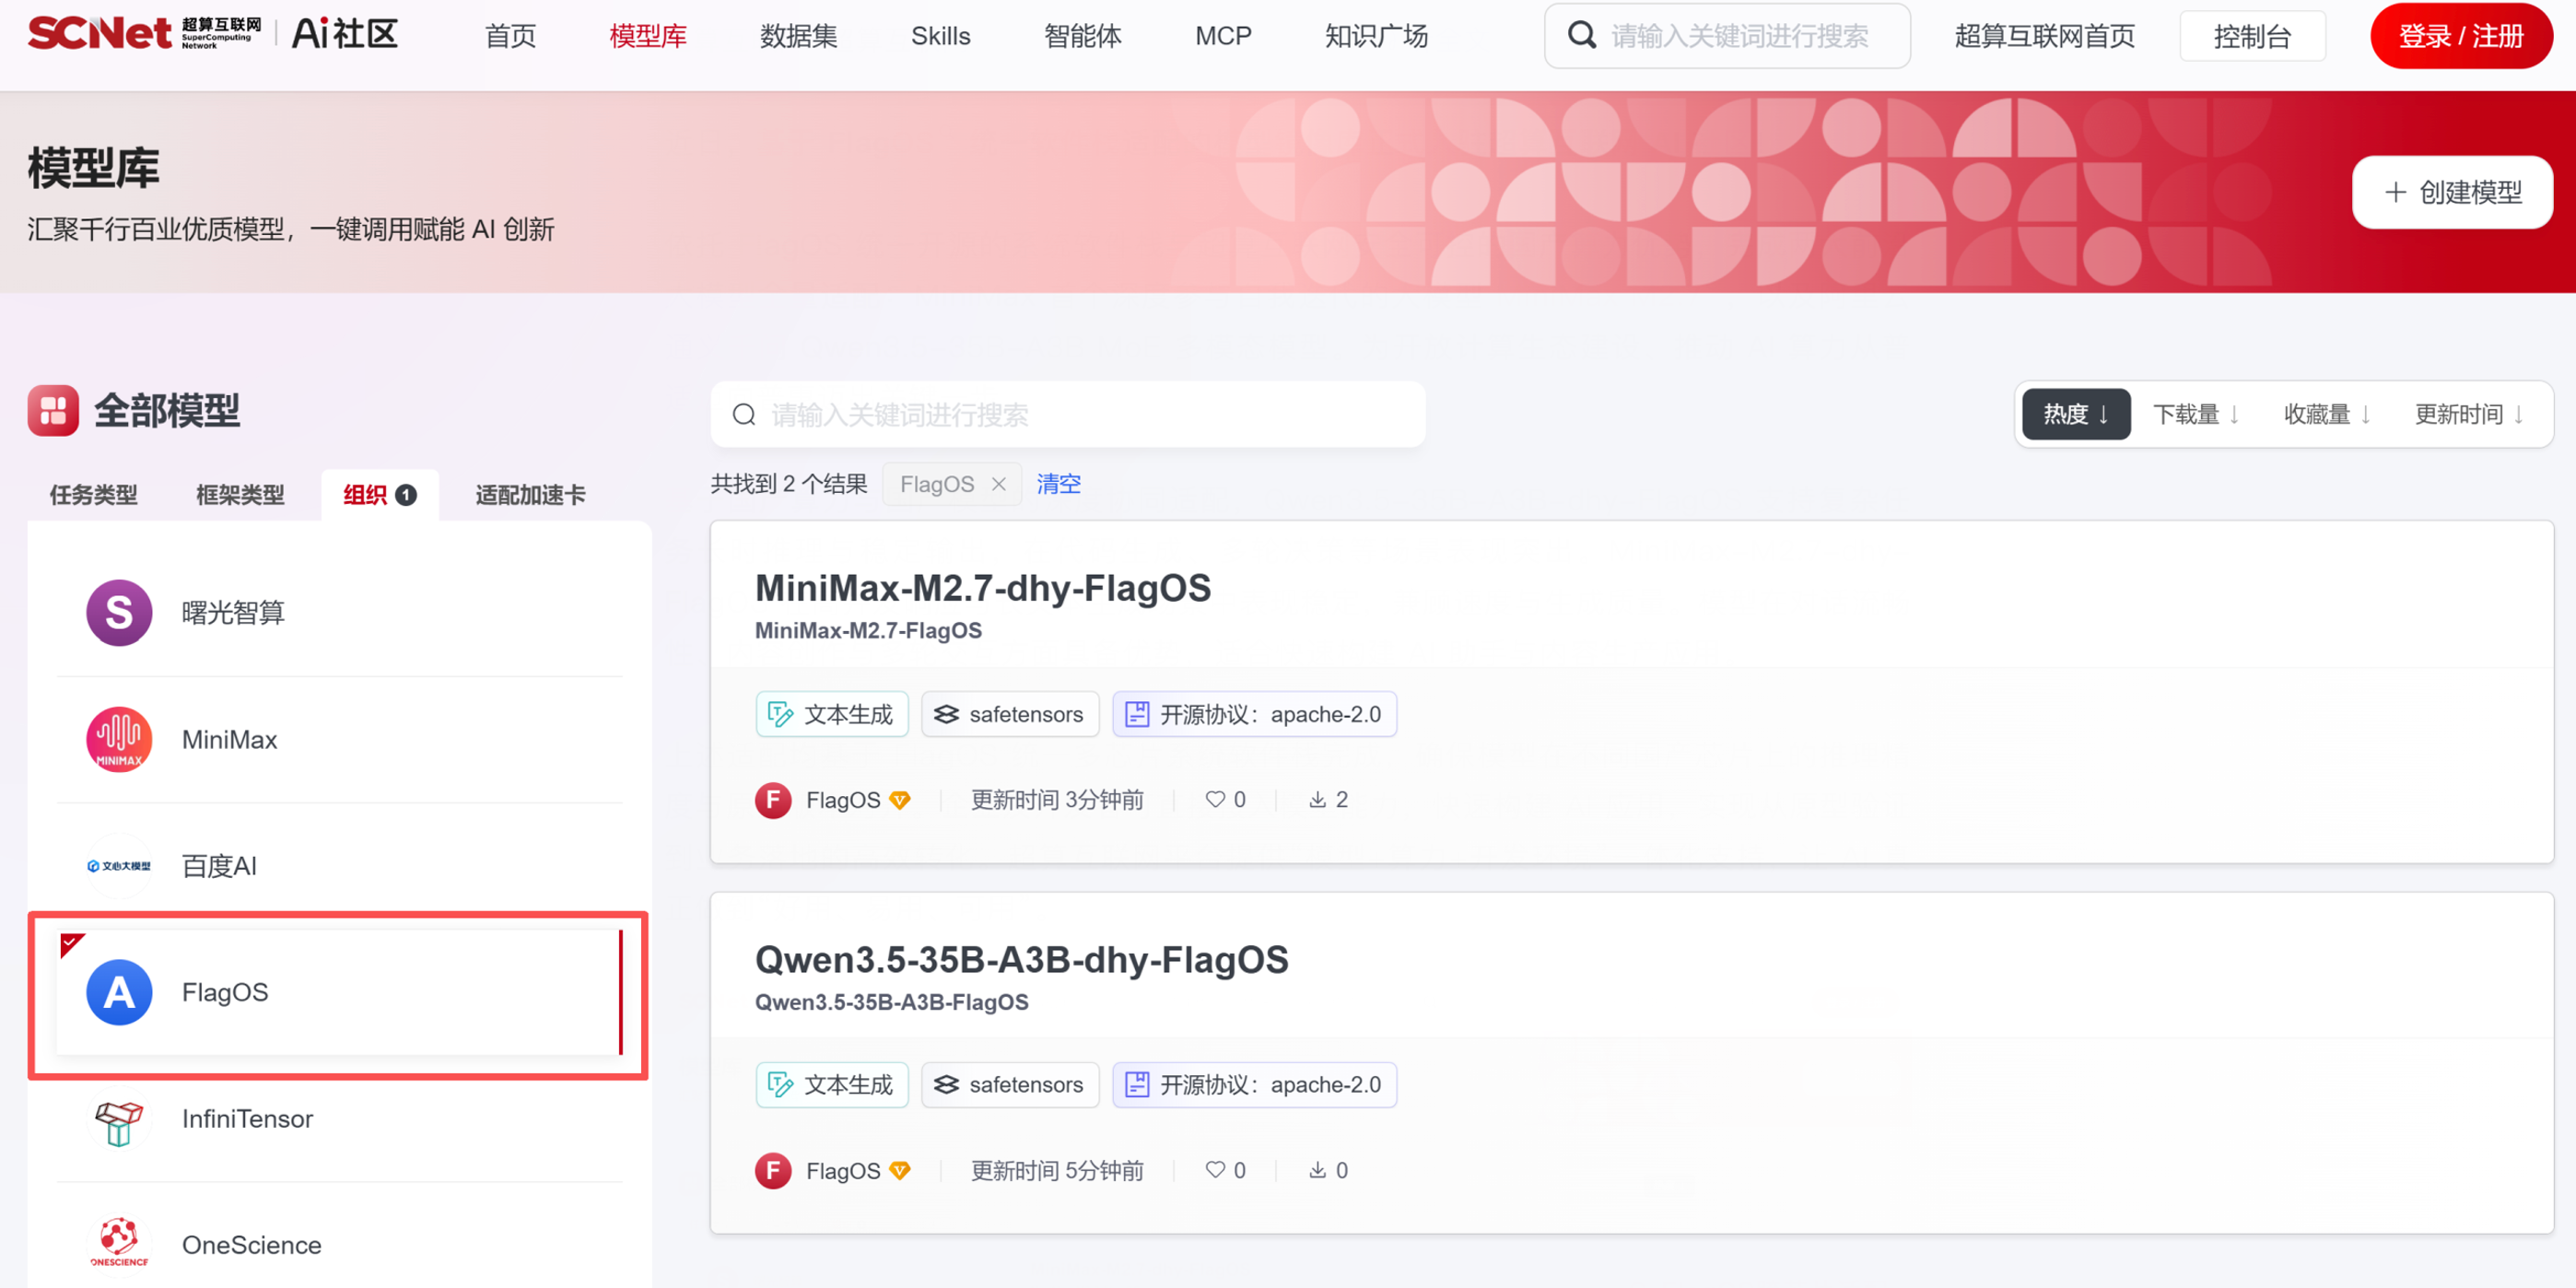Focus the top site search field
Screen dimensions: 2576x1288
coord(1727,36)
